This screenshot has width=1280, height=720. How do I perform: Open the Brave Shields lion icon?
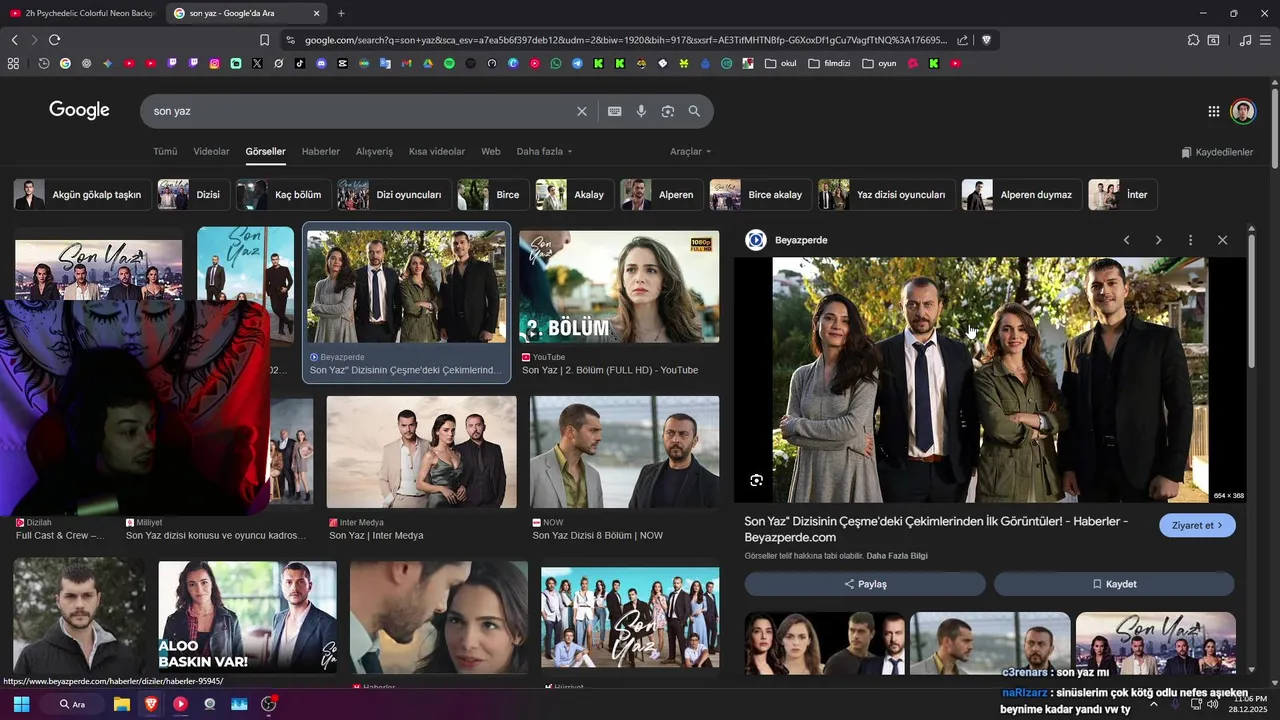986,40
